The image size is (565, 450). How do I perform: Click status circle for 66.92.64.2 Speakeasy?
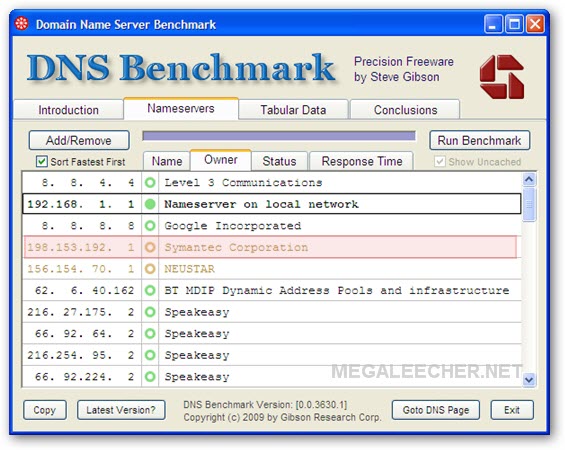pyautogui.click(x=150, y=334)
